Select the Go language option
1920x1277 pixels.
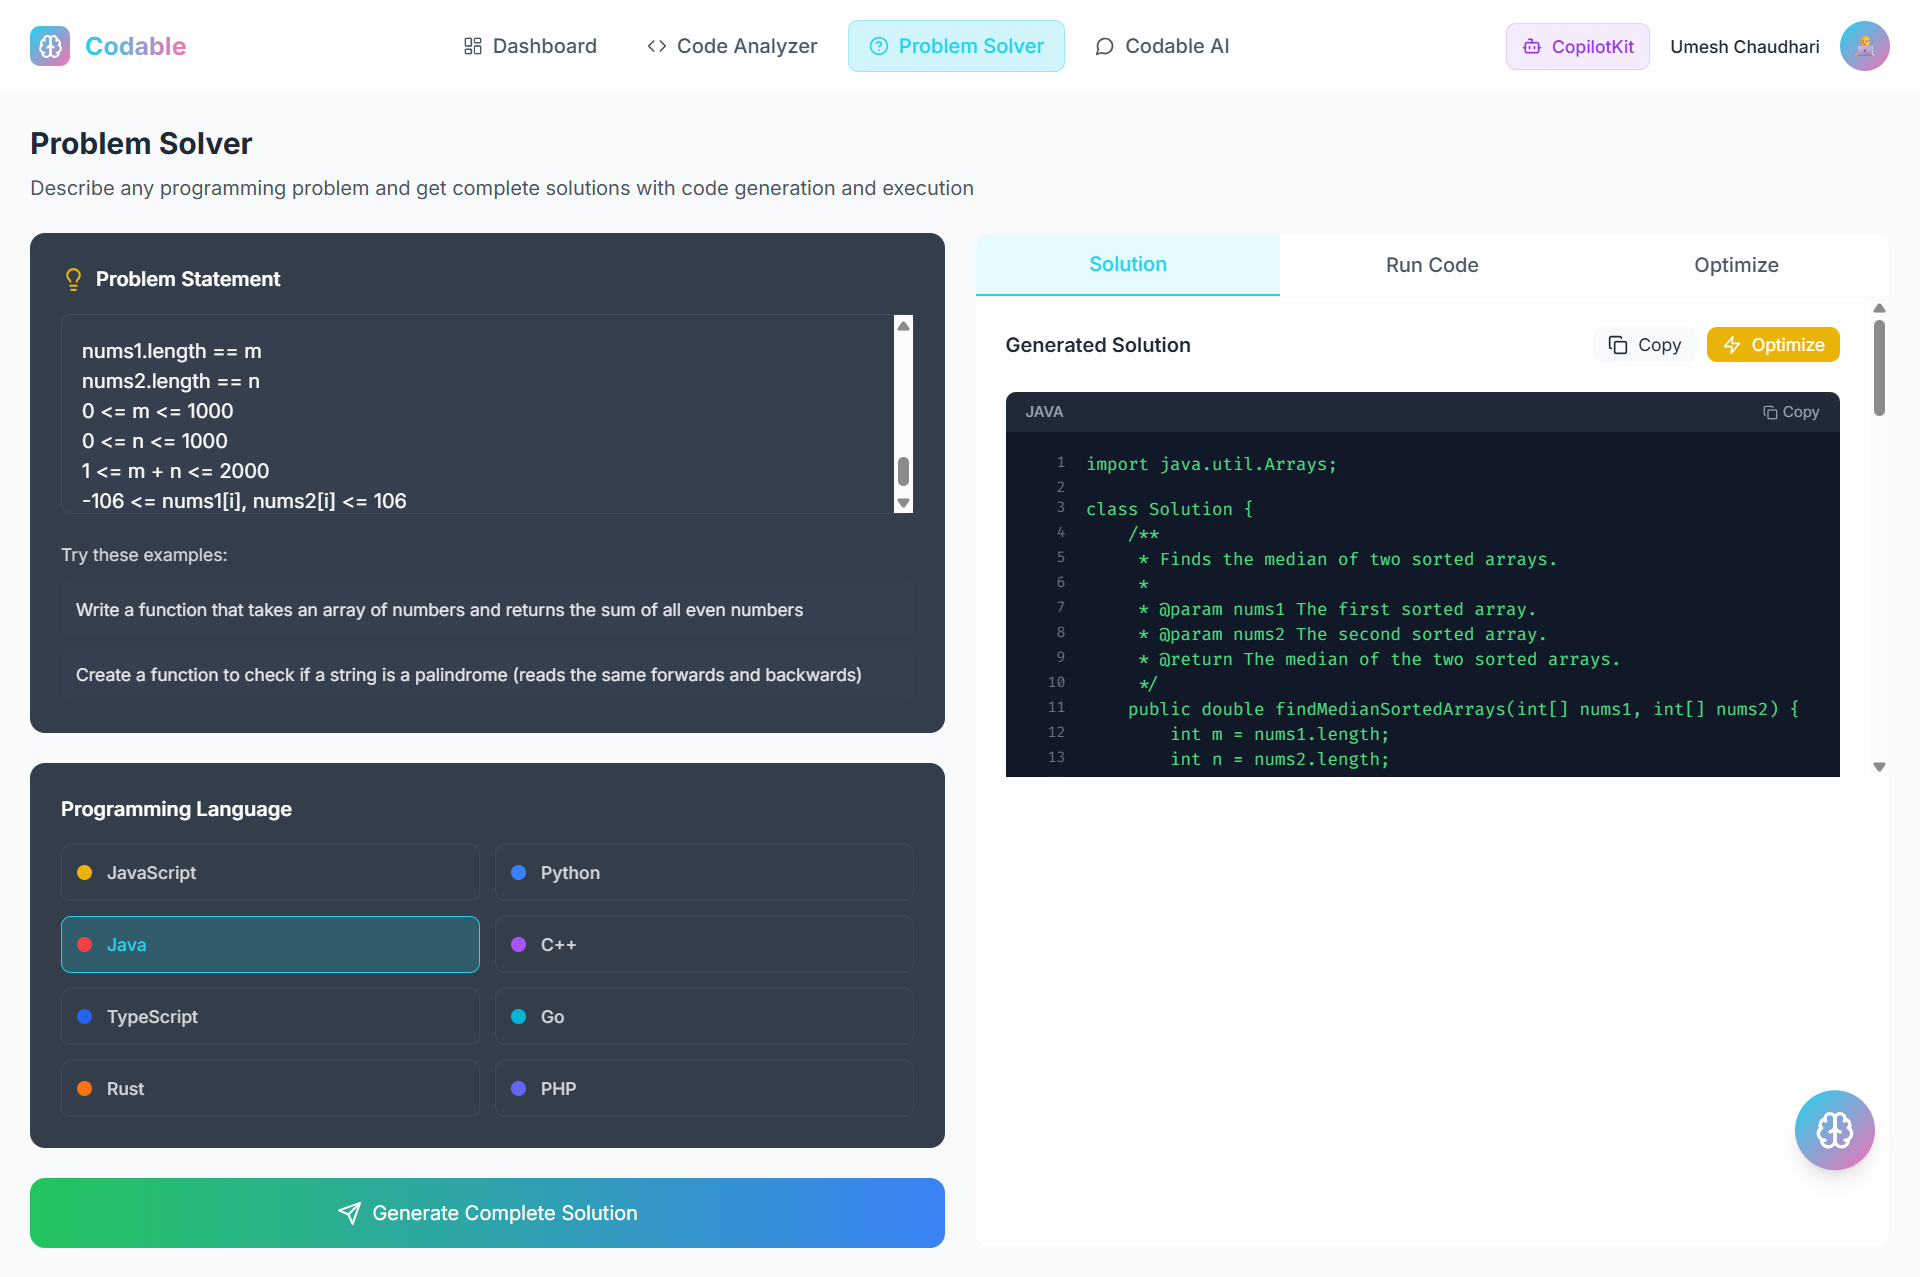(x=704, y=1017)
